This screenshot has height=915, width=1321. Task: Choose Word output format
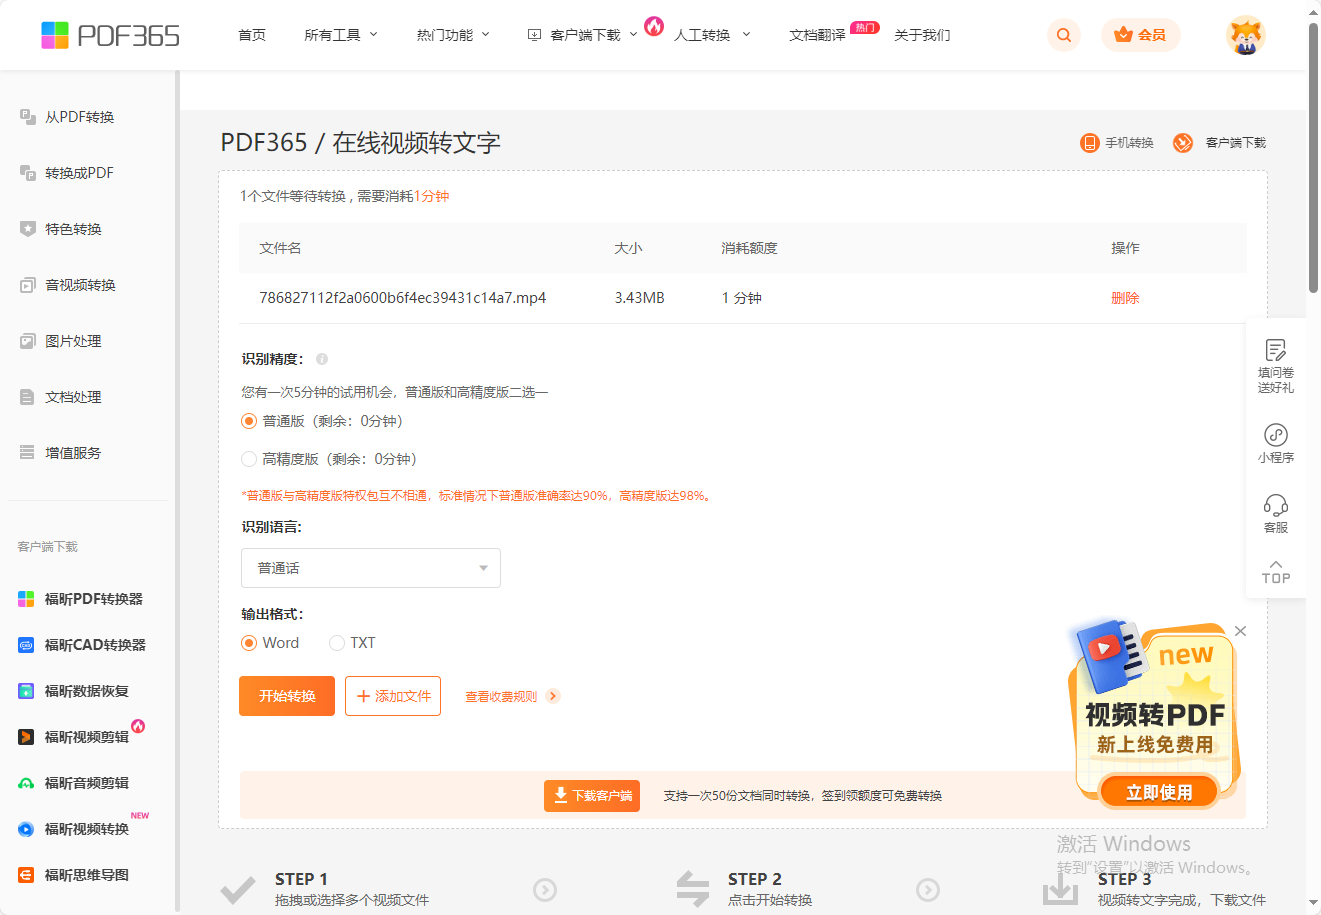pyautogui.click(x=249, y=643)
